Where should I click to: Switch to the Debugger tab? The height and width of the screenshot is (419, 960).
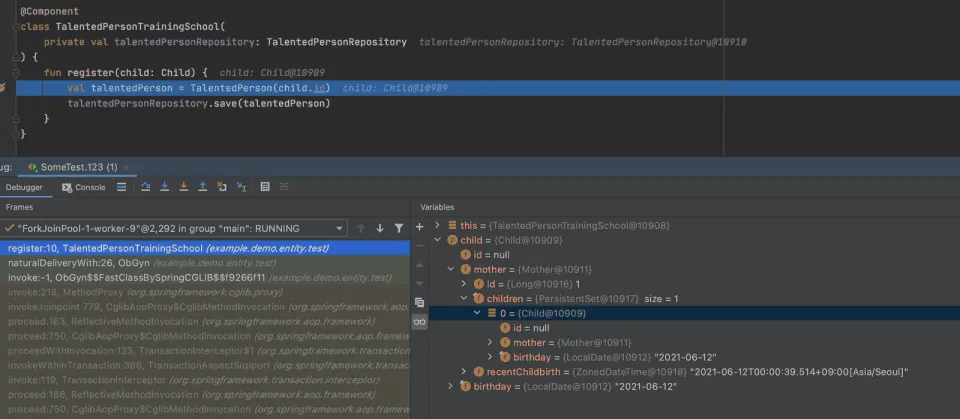click(x=24, y=187)
